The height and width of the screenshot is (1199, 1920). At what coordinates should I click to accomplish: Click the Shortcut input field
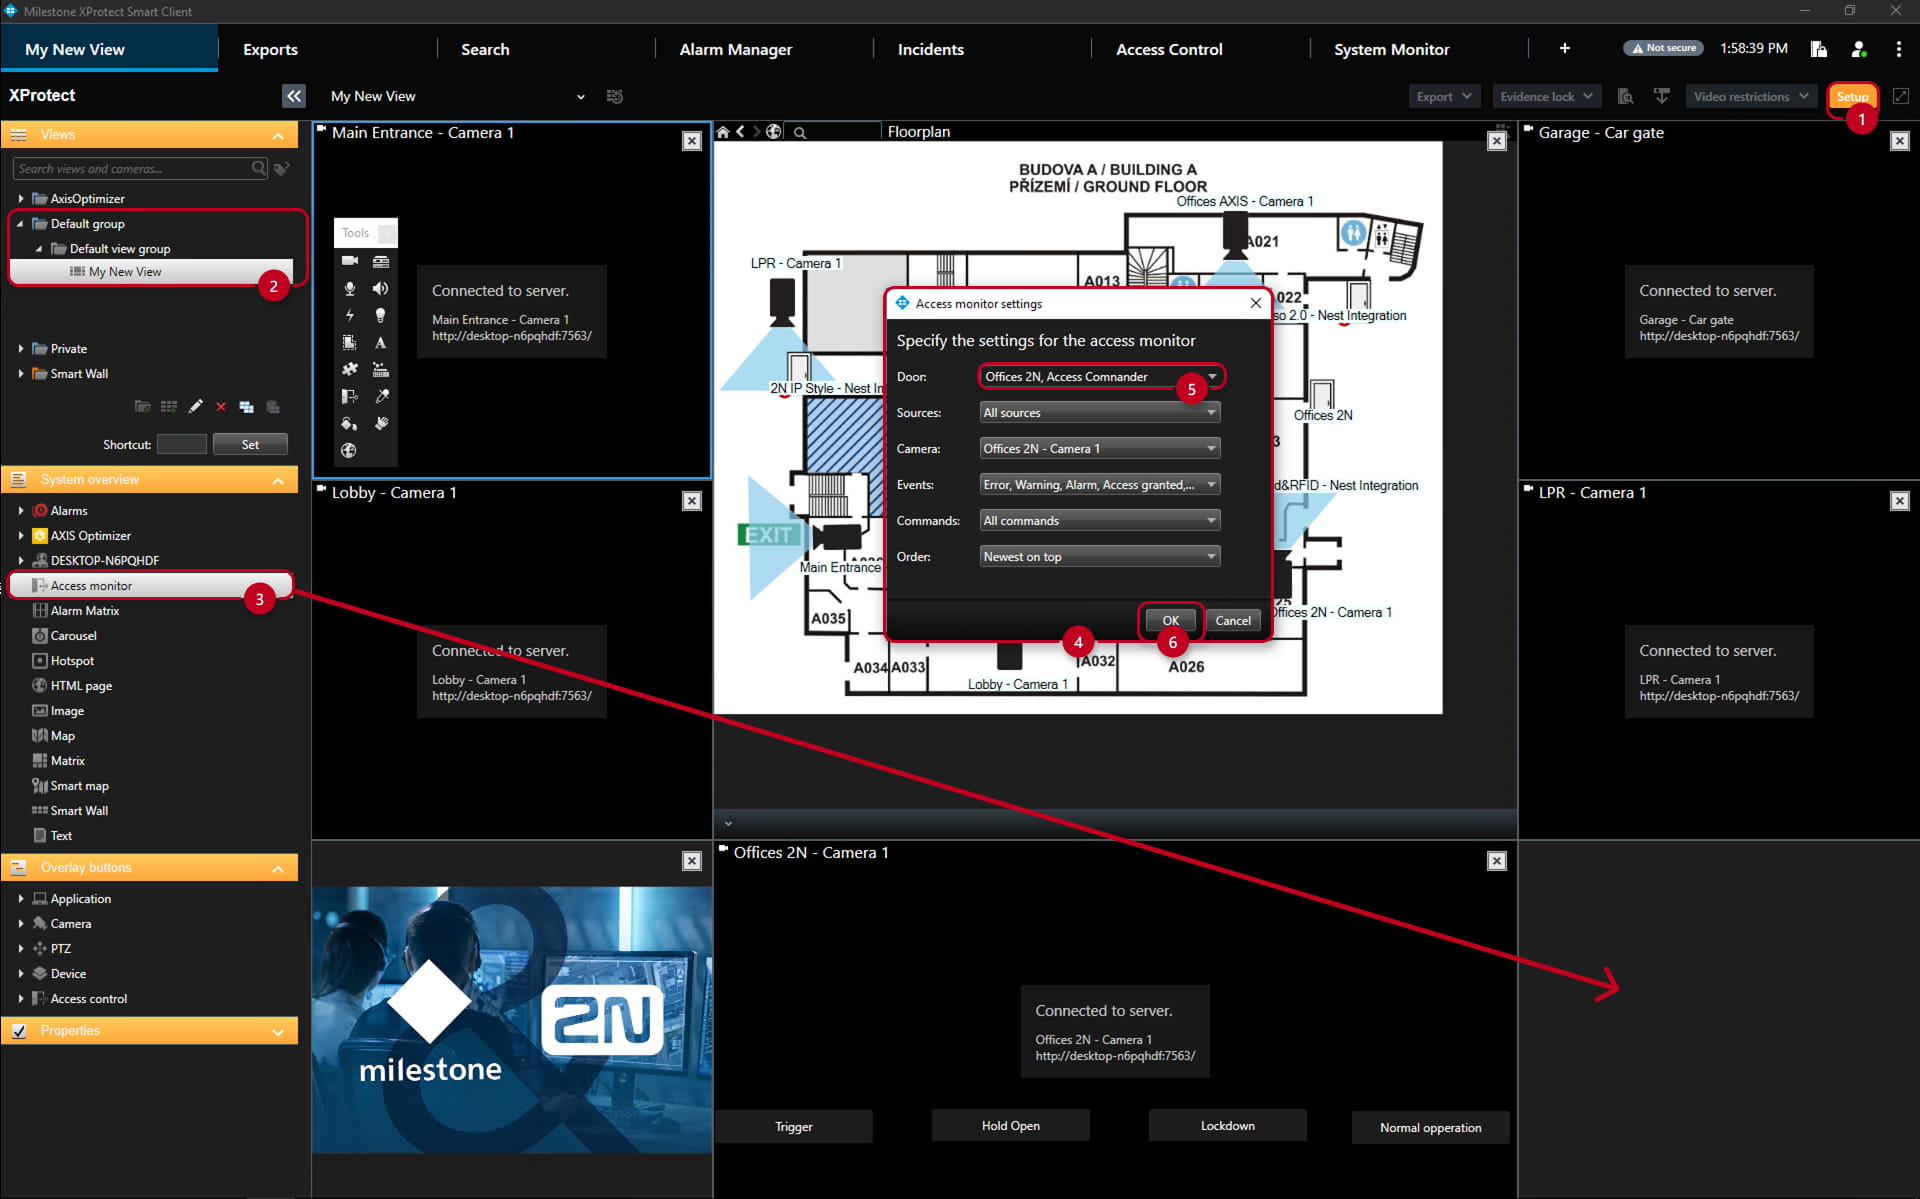[x=182, y=445]
